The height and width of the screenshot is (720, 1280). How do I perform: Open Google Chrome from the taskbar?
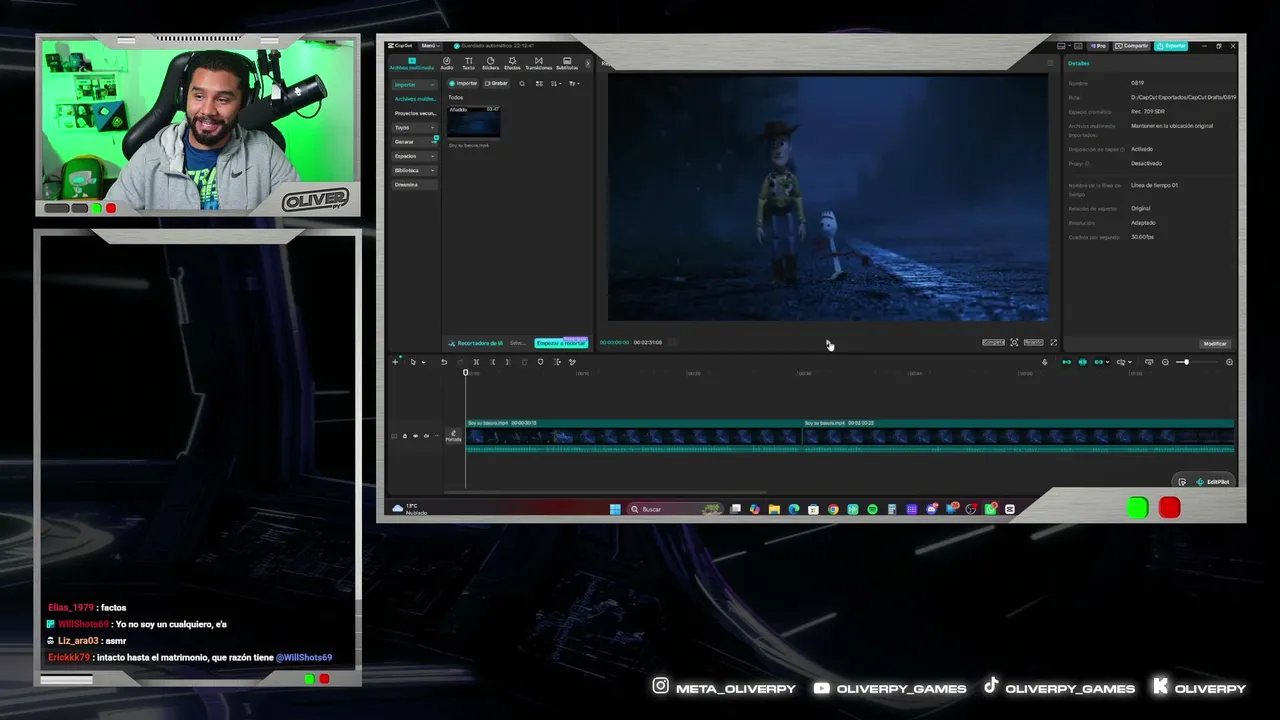(833, 509)
